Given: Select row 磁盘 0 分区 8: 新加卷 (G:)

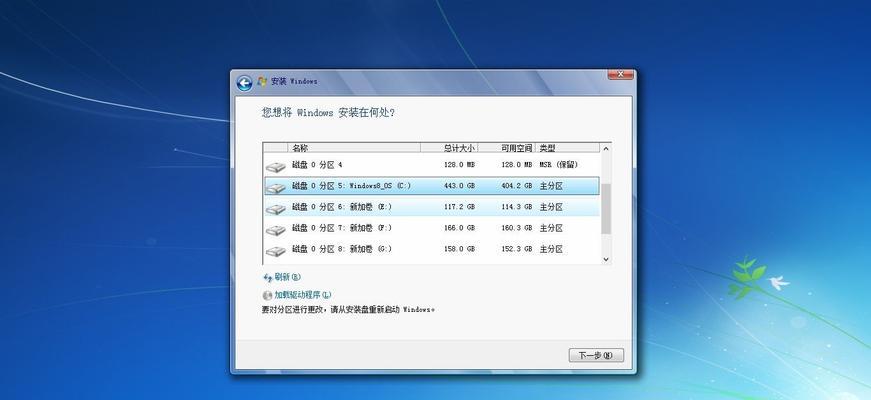Looking at the screenshot, I should click(x=431, y=249).
